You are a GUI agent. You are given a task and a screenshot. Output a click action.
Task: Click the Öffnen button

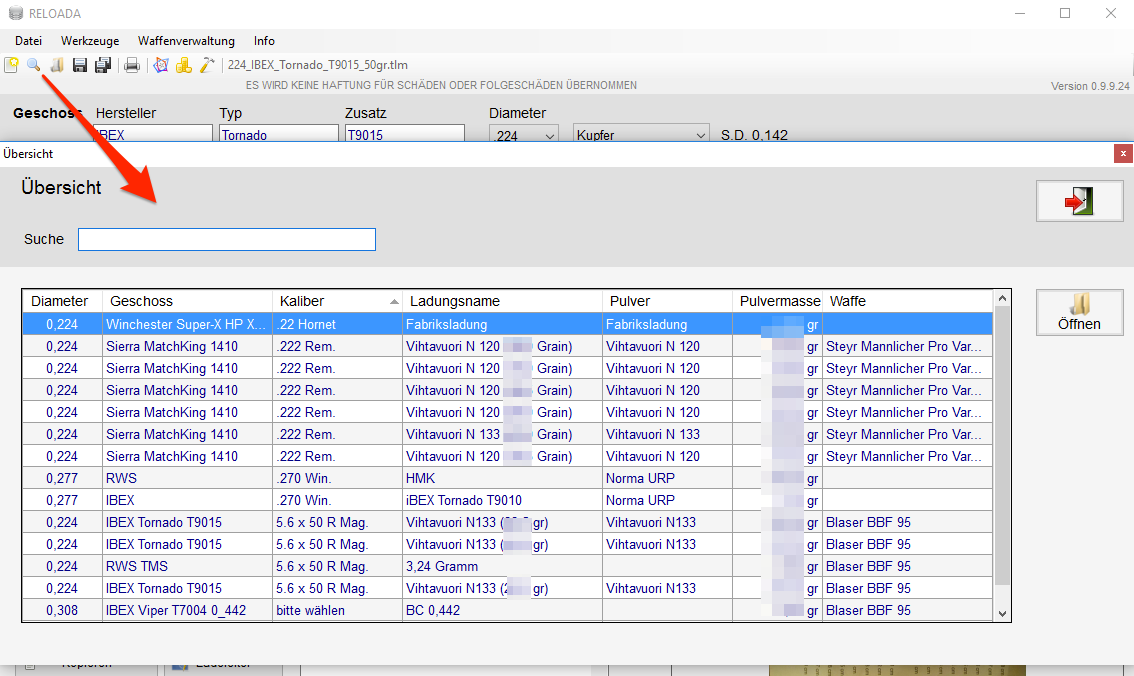point(1079,312)
